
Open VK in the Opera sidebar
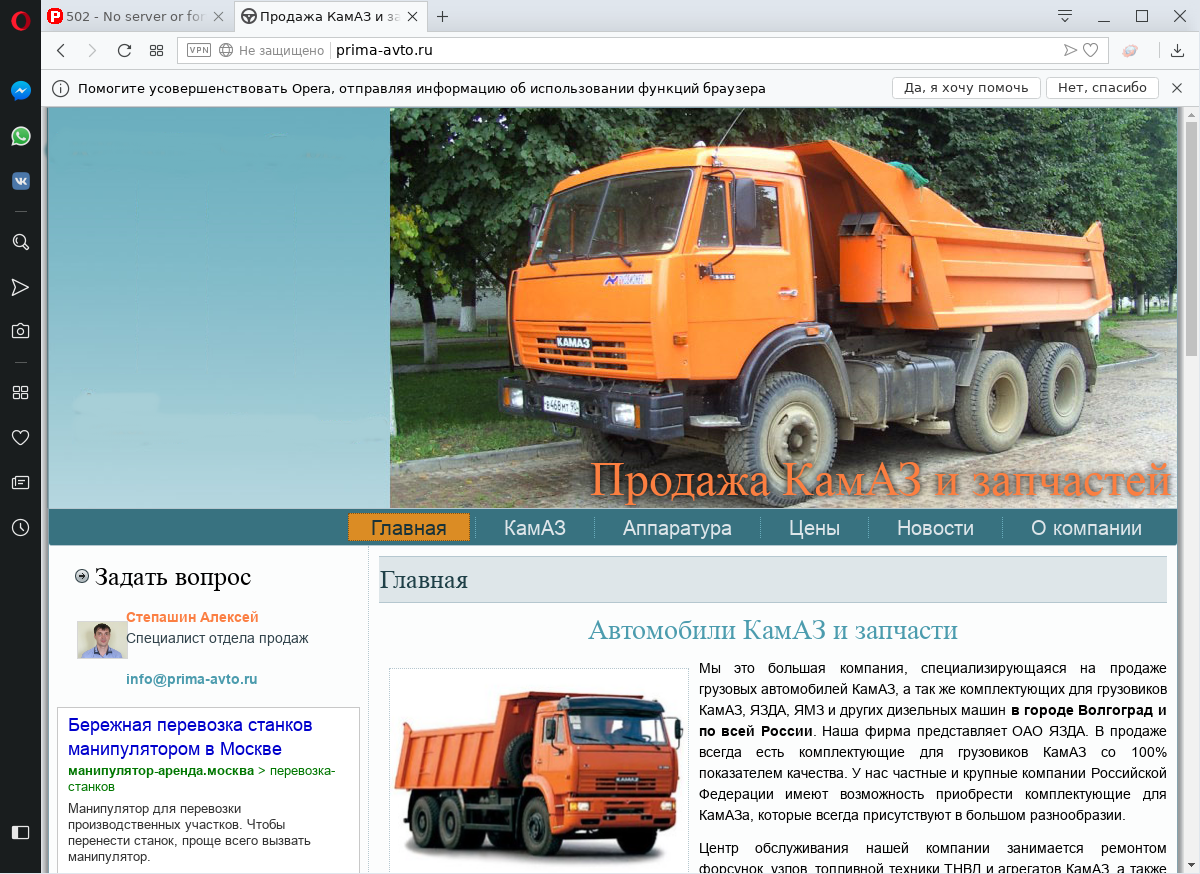tap(20, 181)
